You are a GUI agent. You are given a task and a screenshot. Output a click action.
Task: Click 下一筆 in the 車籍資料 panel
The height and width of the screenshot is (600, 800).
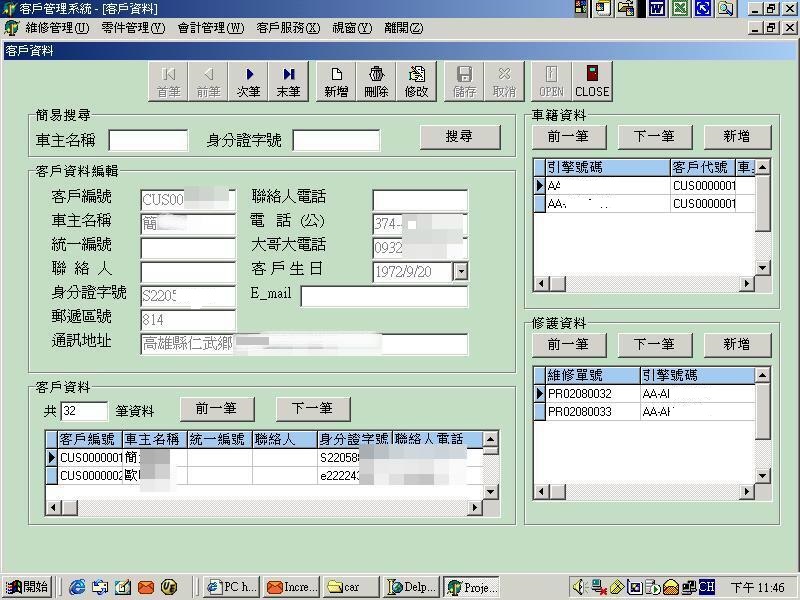point(655,137)
